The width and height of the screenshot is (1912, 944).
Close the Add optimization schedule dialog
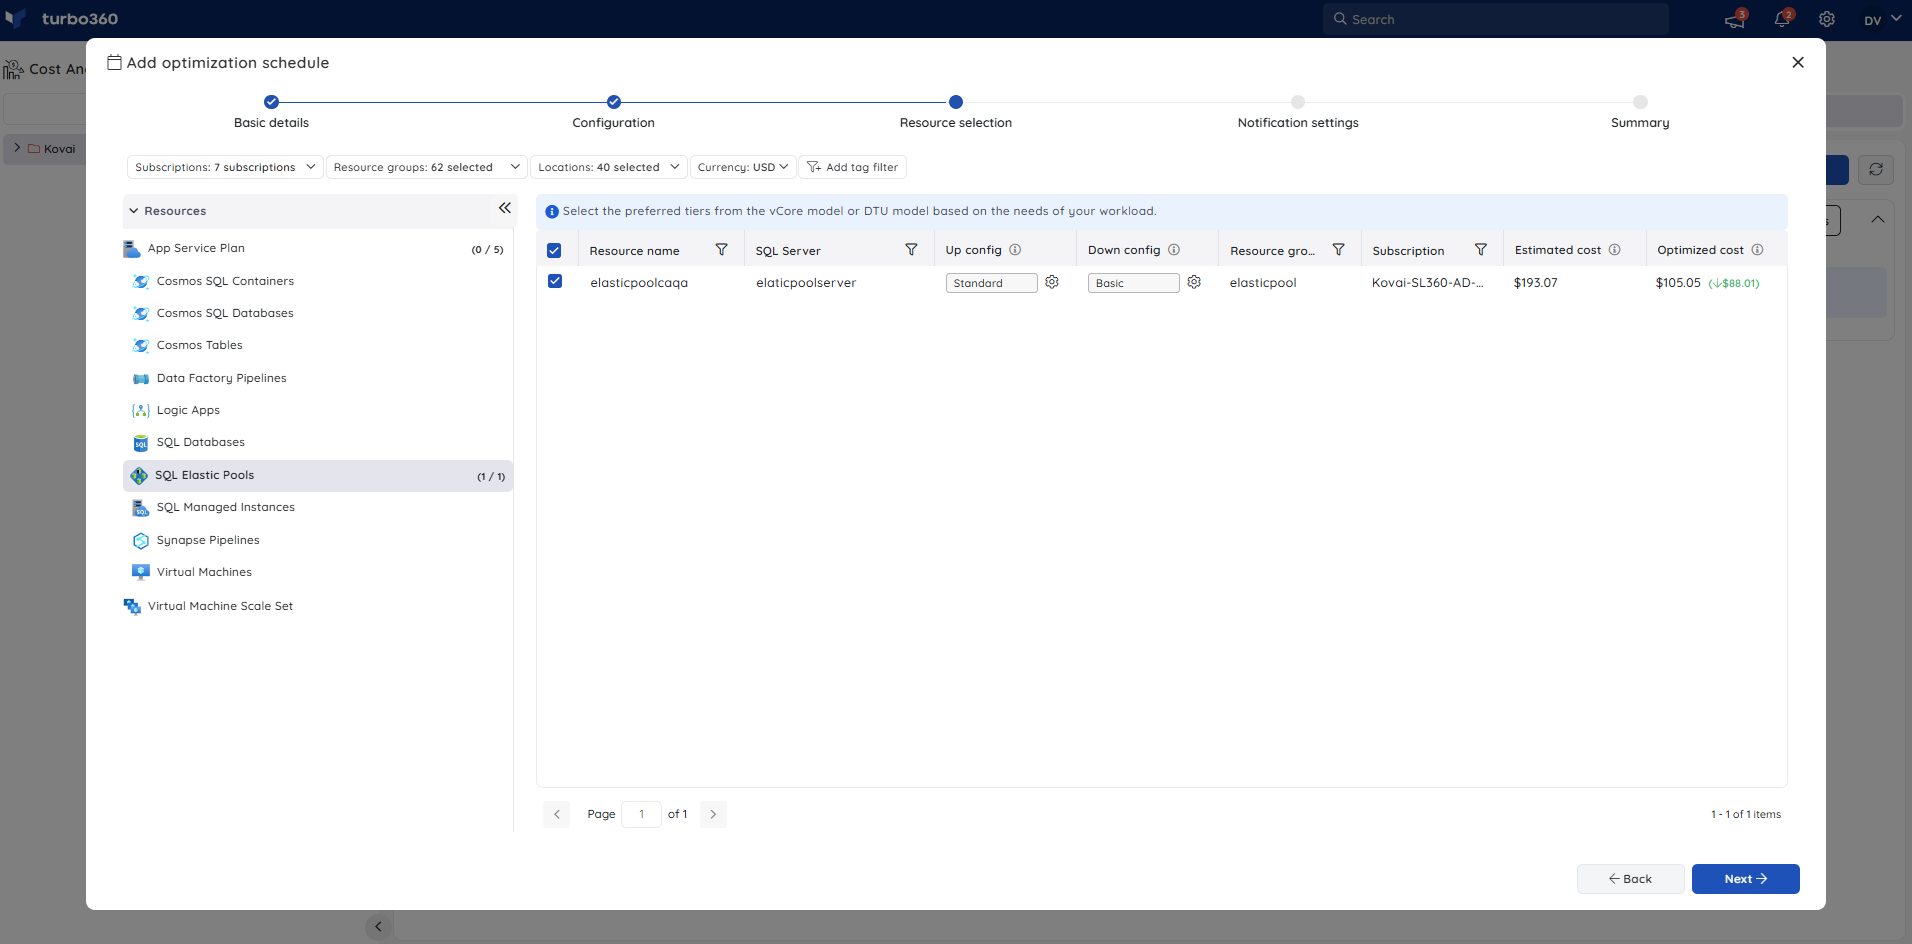pos(1798,62)
